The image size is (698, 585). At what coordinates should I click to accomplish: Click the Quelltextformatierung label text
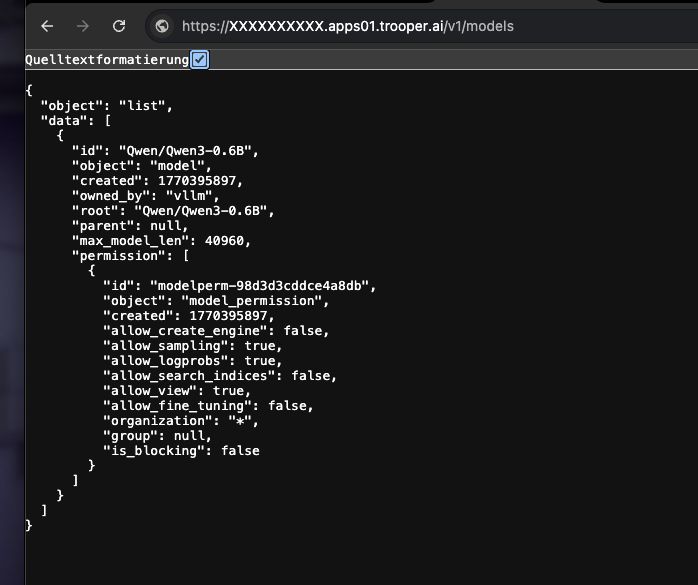[107, 60]
